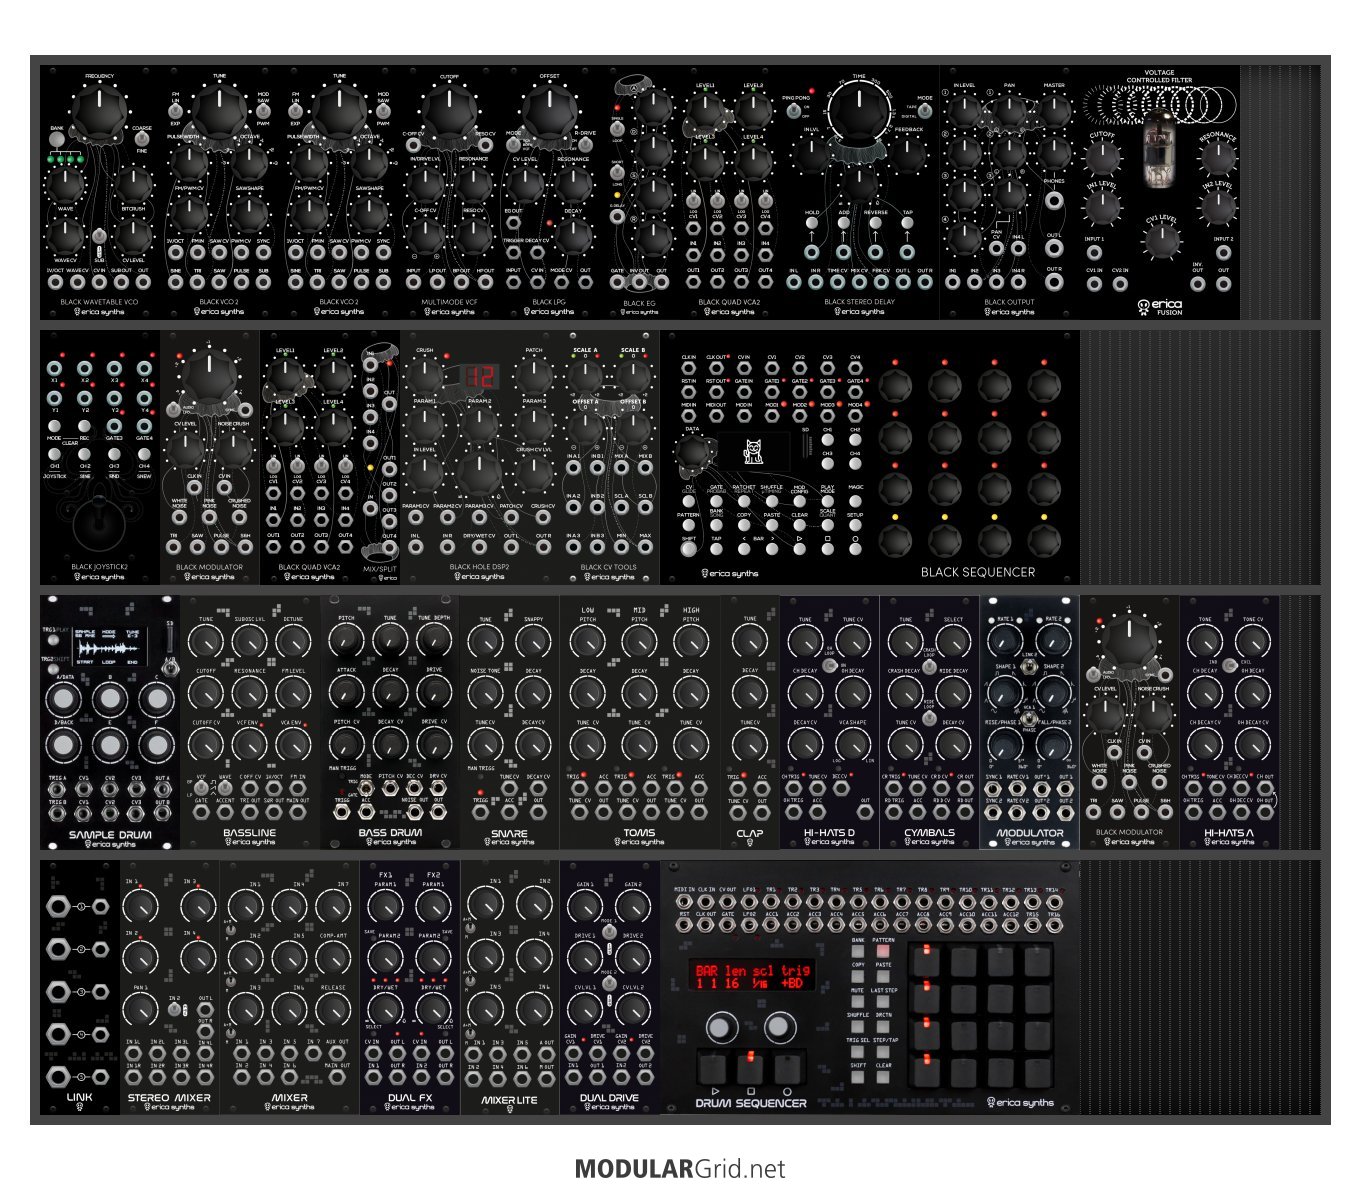Select CH1 on the Black Sequencer

tap(827, 439)
